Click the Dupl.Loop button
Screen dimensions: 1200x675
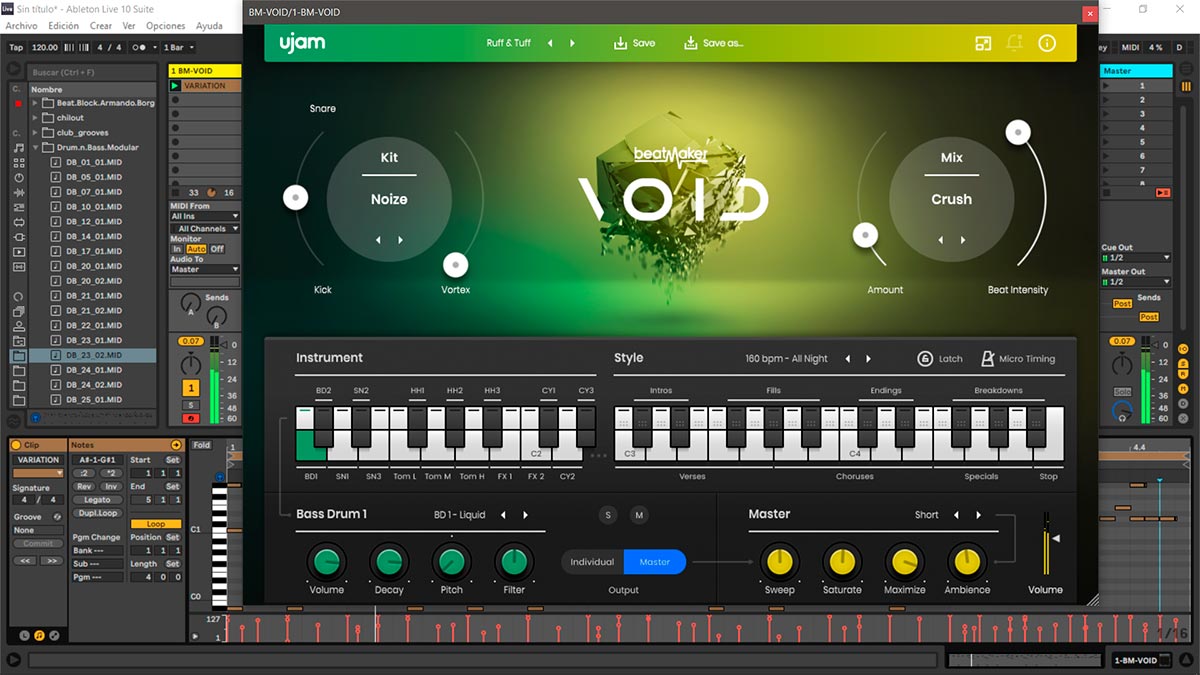coord(97,513)
